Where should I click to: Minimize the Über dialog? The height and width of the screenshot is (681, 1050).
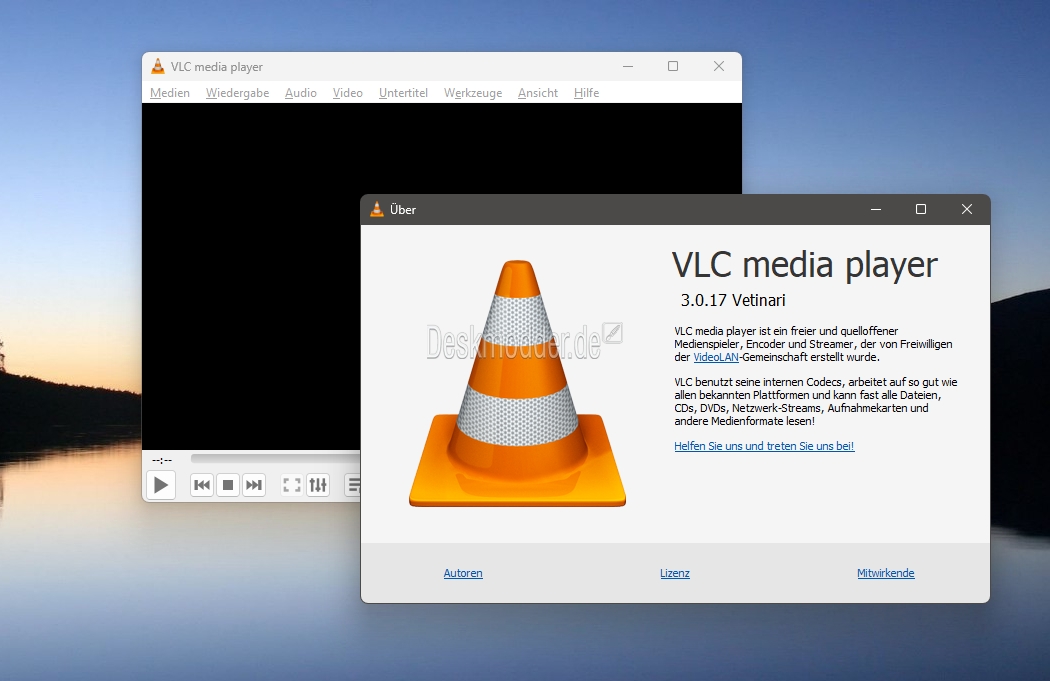click(x=876, y=209)
